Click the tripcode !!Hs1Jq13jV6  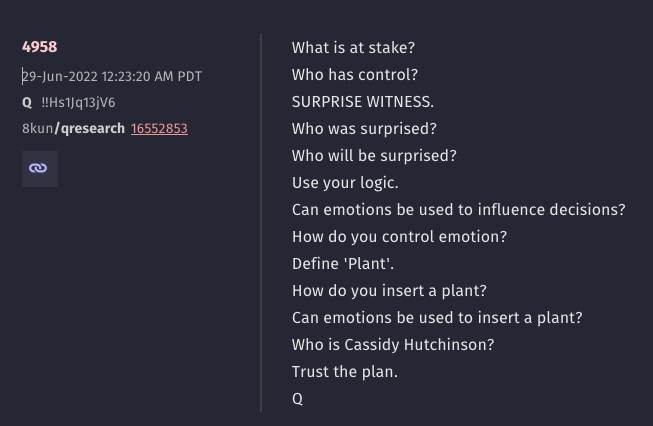[x=78, y=102]
